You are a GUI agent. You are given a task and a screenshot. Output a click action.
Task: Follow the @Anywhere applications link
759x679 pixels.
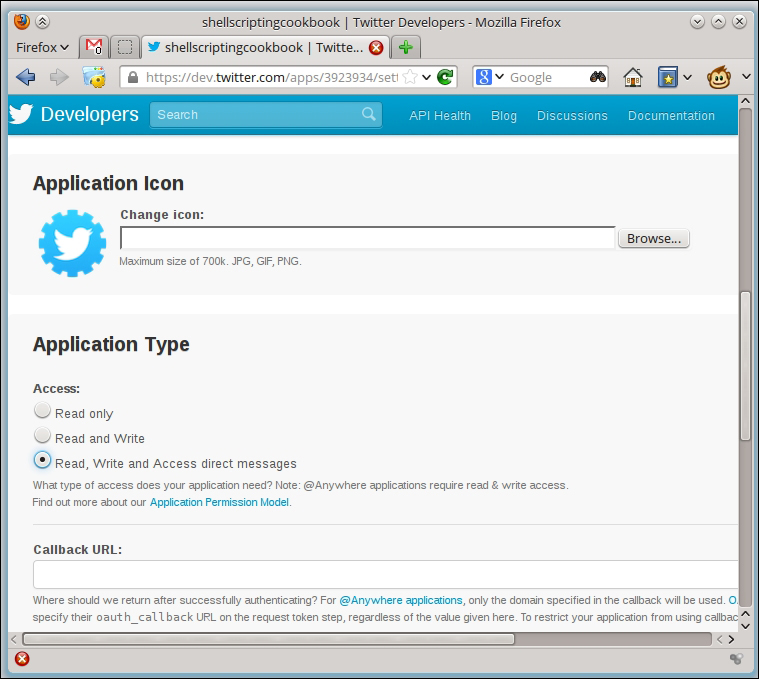[x=401, y=600]
